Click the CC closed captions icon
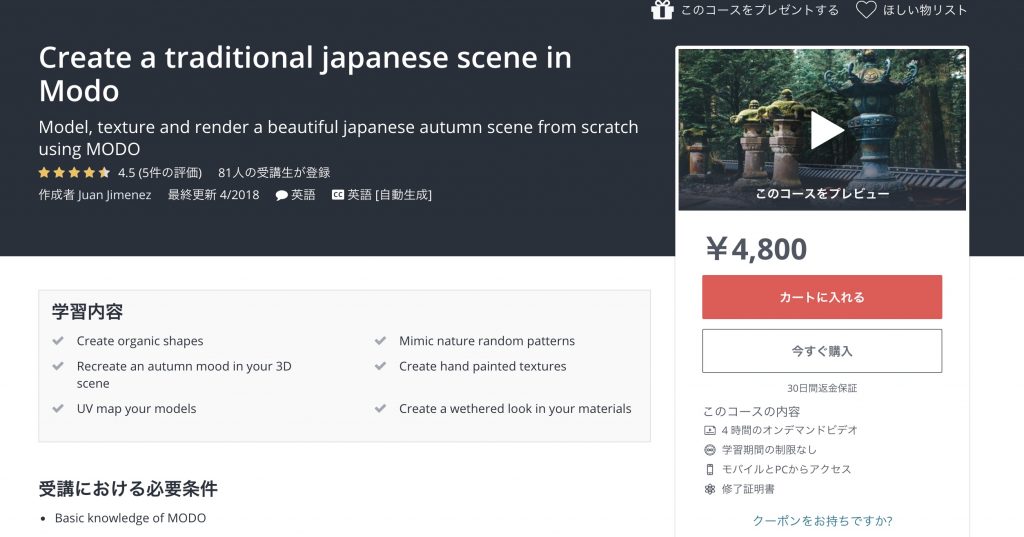 [x=338, y=195]
